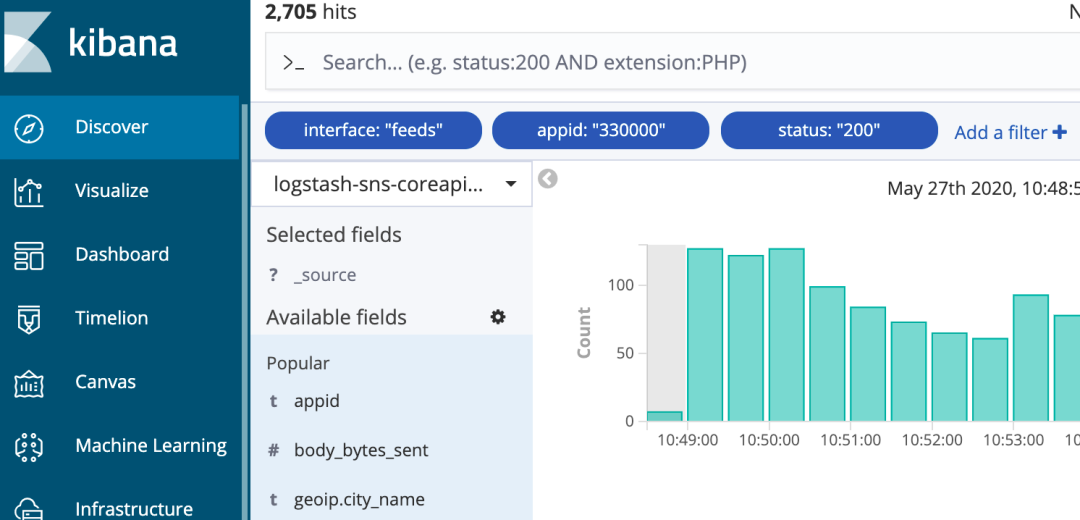Image resolution: width=1080 pixels, height=520 pixels.
Task: Click the Available fields heading
Action: tap(337, 318)
